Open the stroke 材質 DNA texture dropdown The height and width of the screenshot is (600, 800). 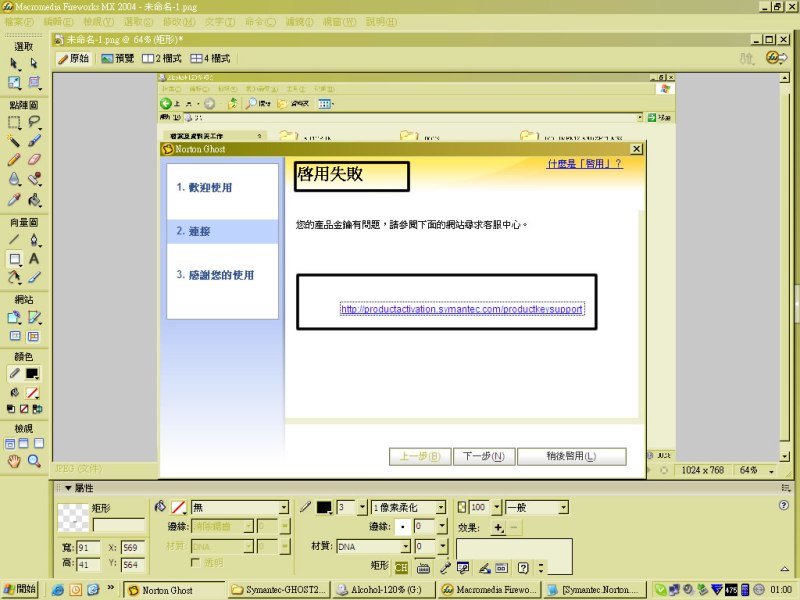click(x=406, y=546)
